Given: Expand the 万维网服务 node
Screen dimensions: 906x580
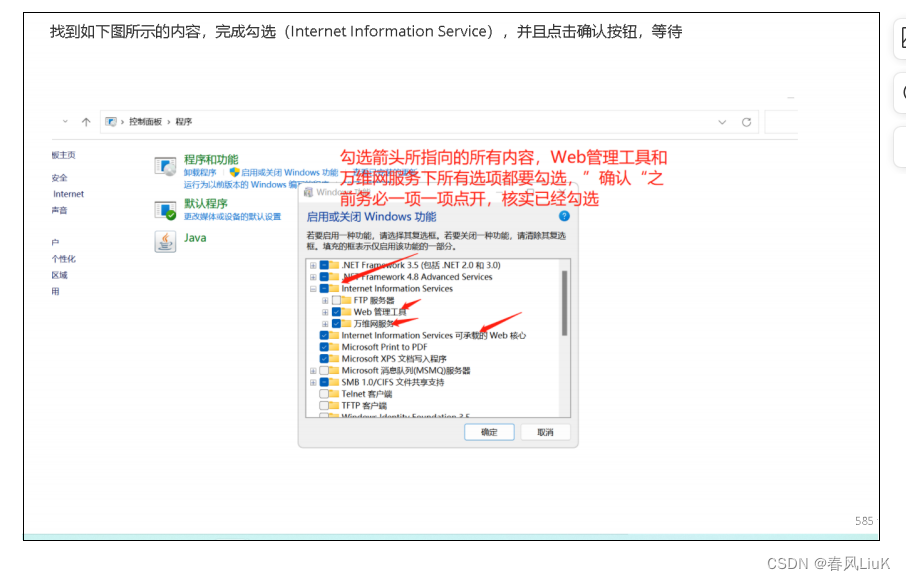Looking at the screenshot, I should tap(325, 324).
